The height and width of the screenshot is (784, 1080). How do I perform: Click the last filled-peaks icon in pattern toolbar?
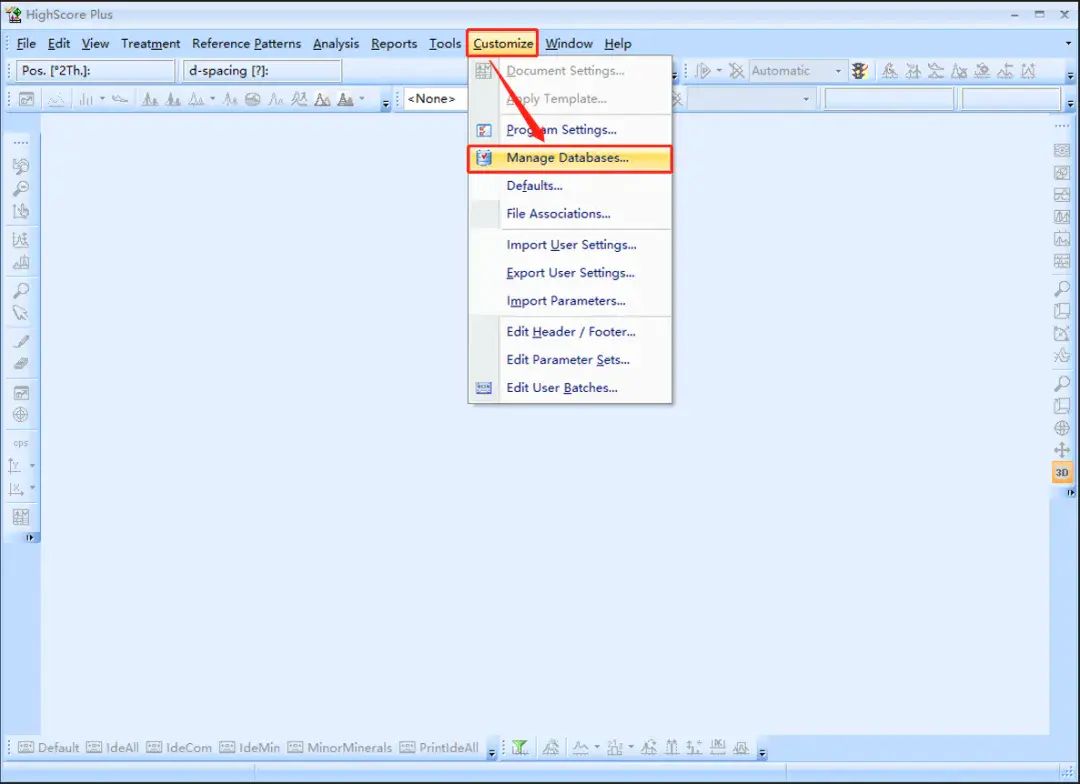346,99
